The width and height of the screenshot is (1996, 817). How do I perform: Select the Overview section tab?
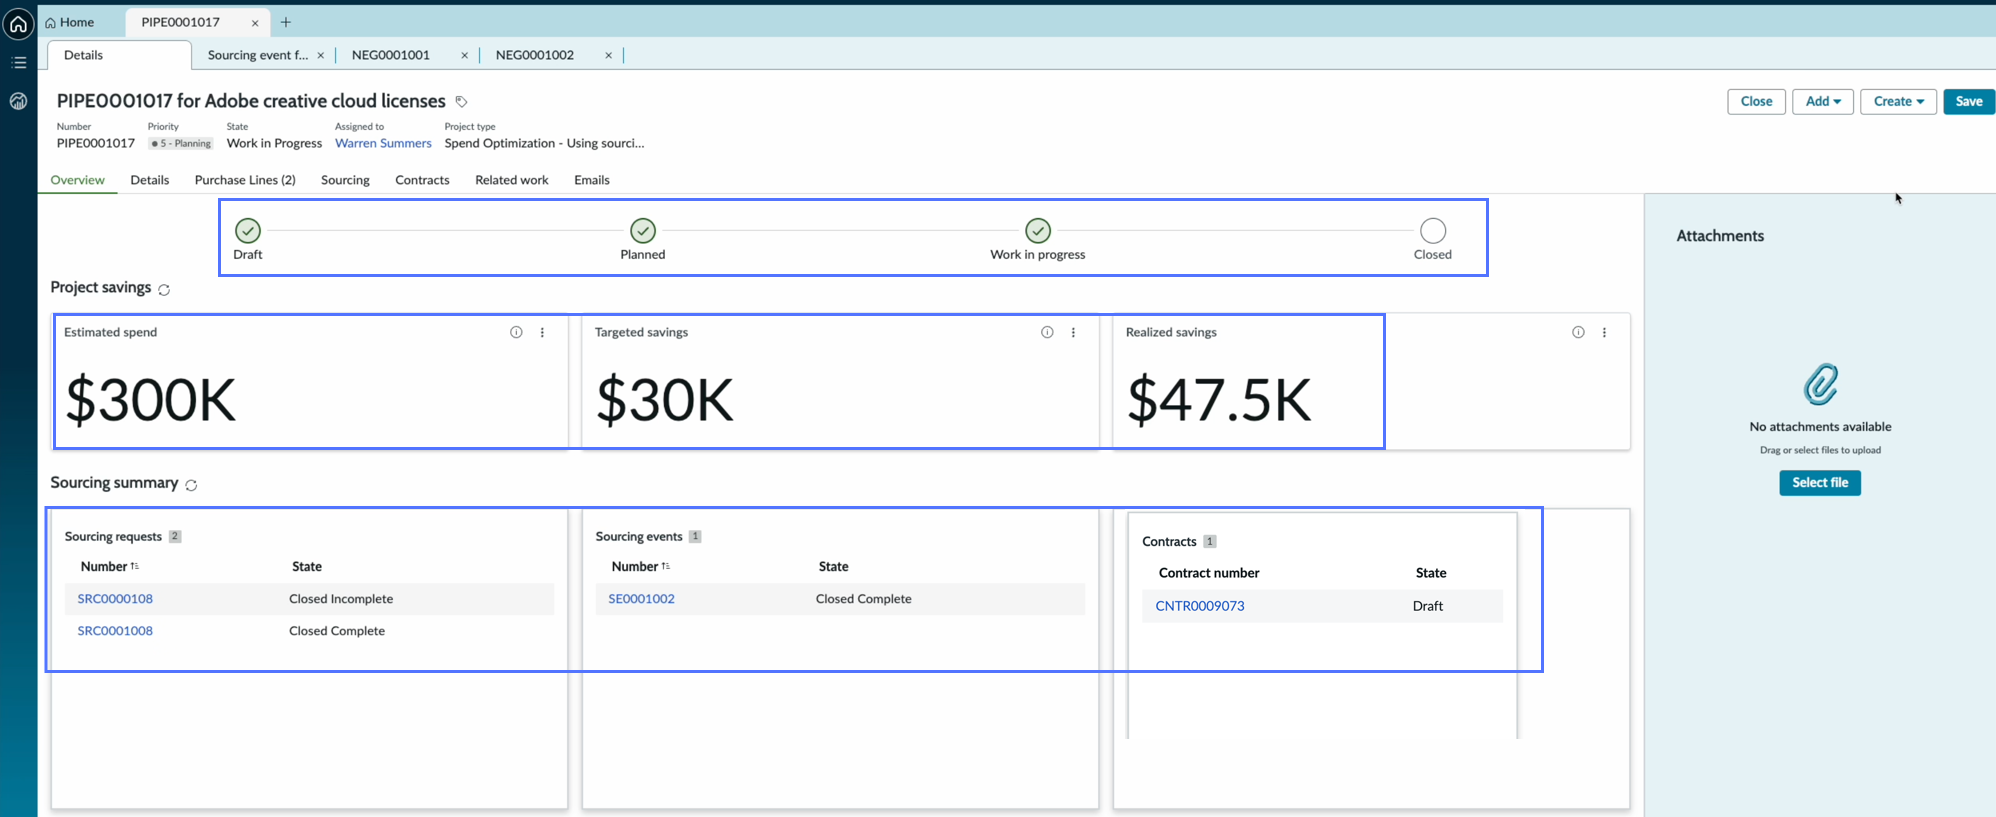[x=77, y=180]
